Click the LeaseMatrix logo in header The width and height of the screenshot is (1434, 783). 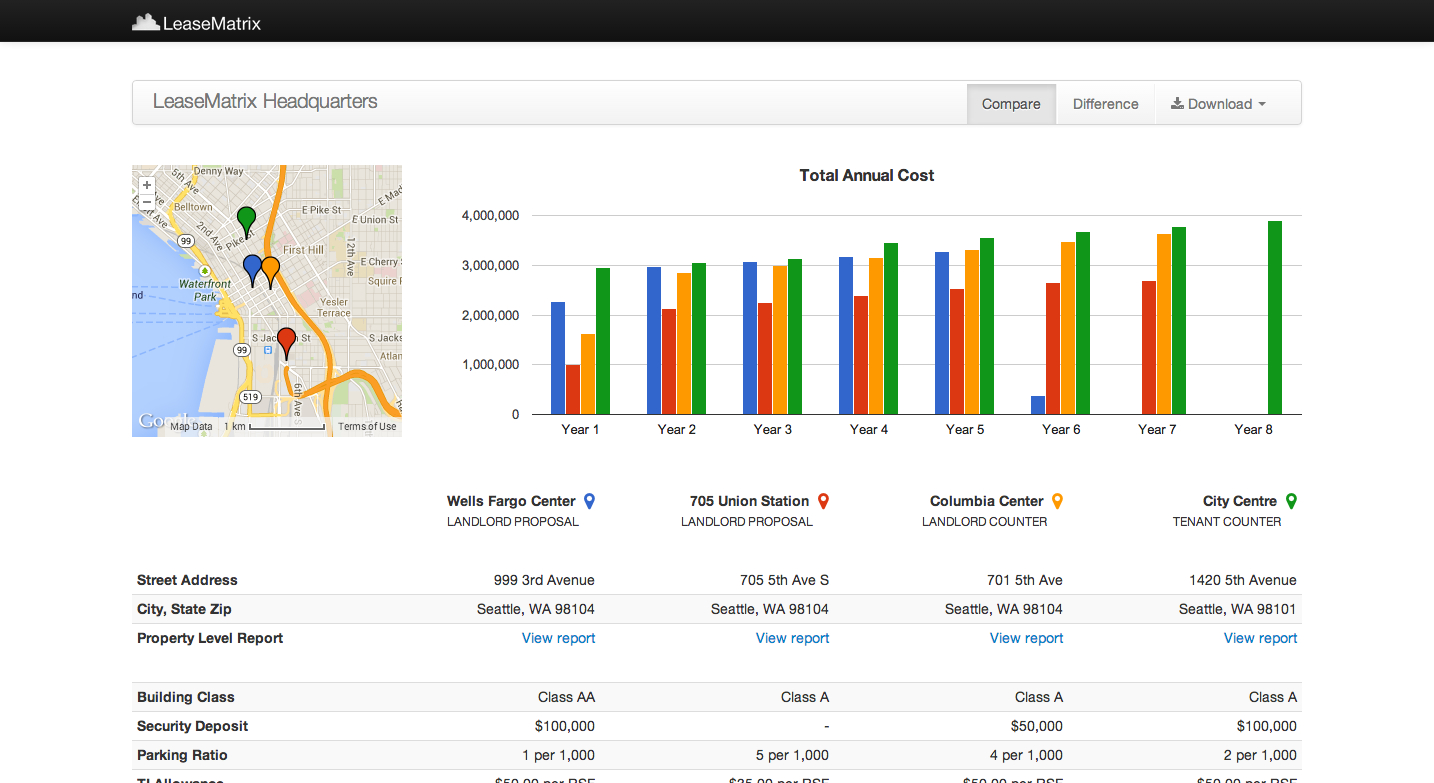click(x=197, y=22)
